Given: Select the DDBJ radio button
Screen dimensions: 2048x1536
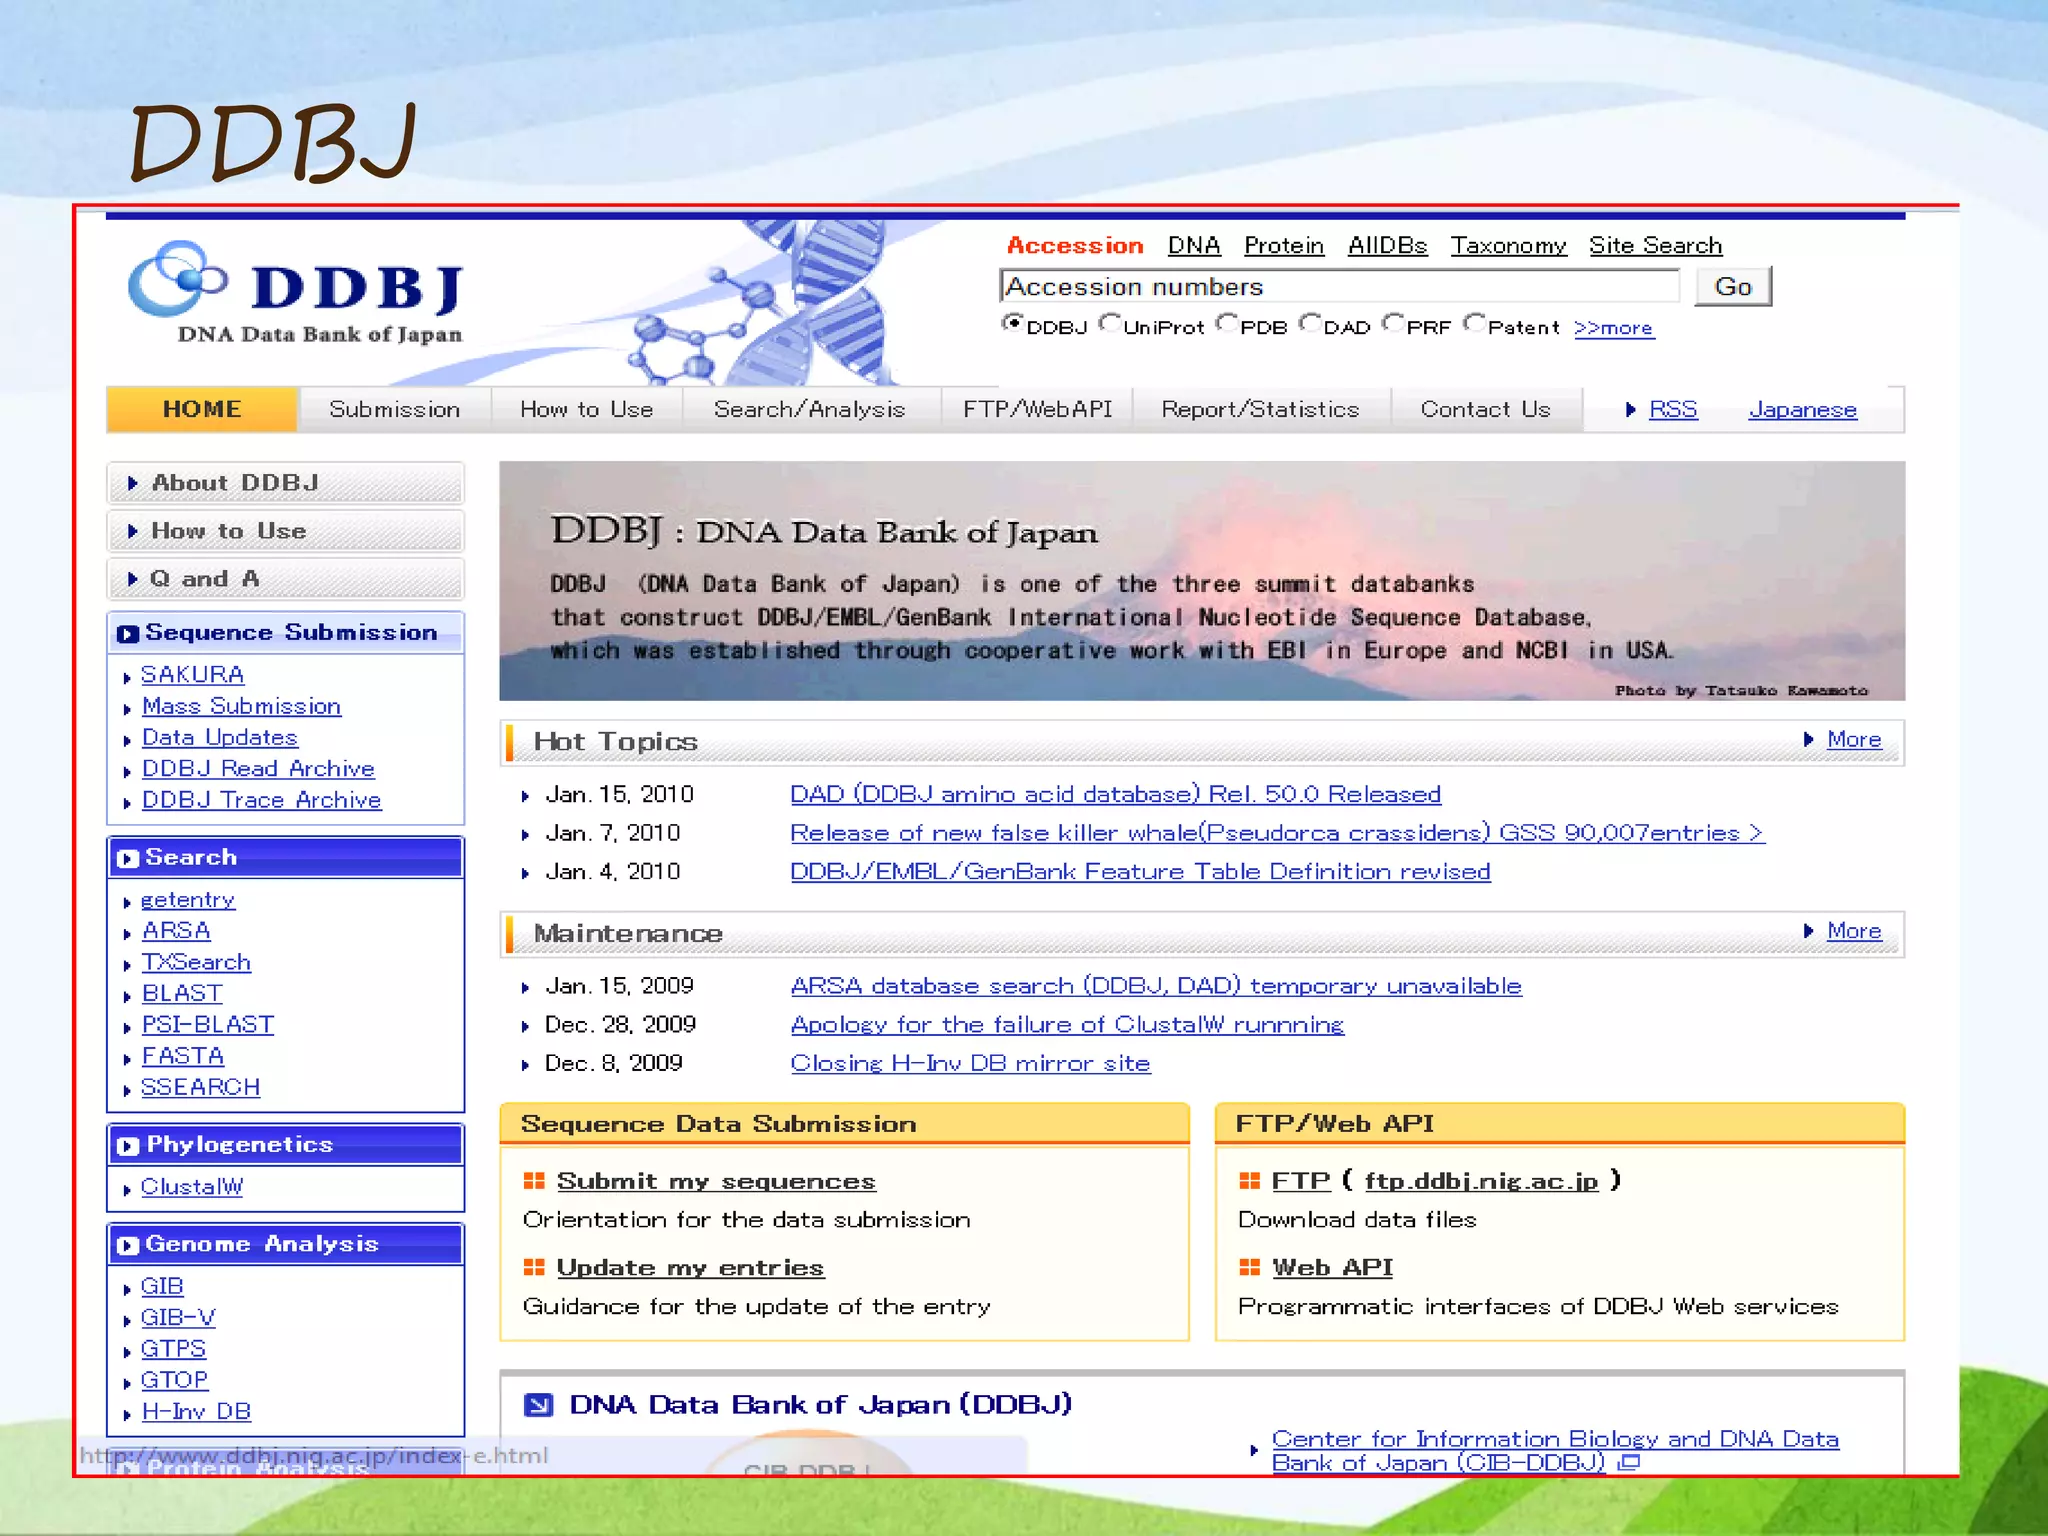Looking at the screenshot, I should point(1012,323).
